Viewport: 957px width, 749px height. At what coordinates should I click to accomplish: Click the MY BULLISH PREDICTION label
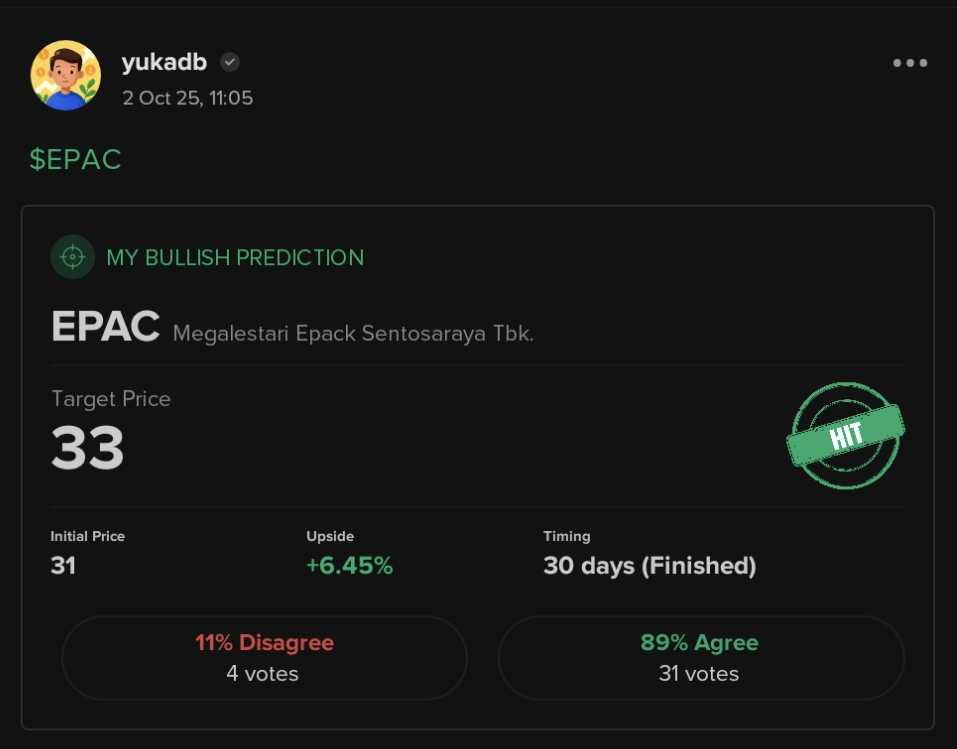point(235,258)
